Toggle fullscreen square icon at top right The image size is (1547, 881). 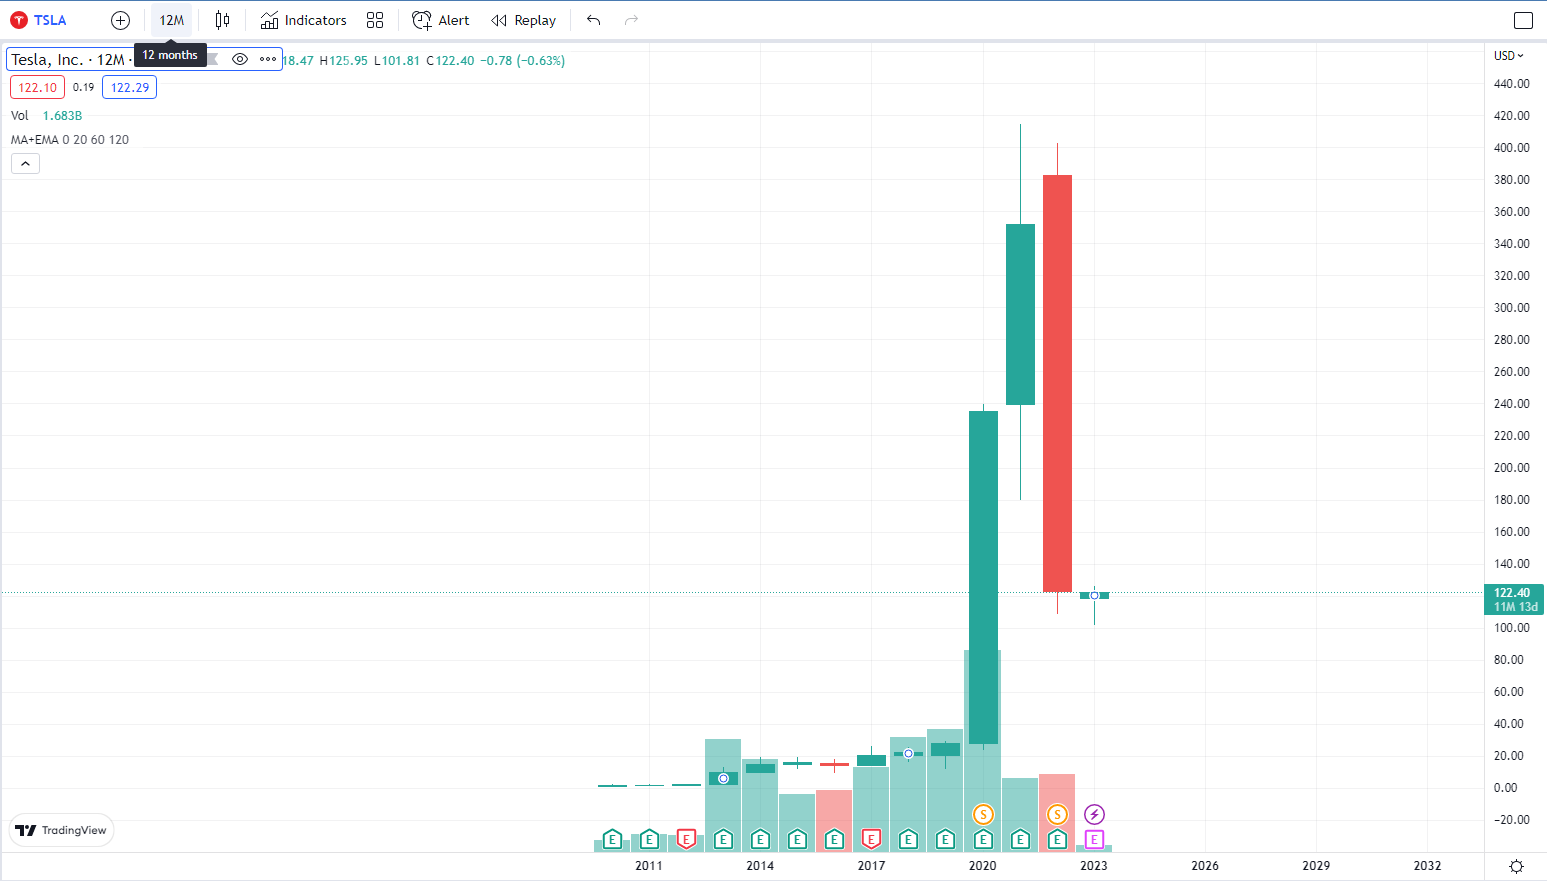[1523, 20]
